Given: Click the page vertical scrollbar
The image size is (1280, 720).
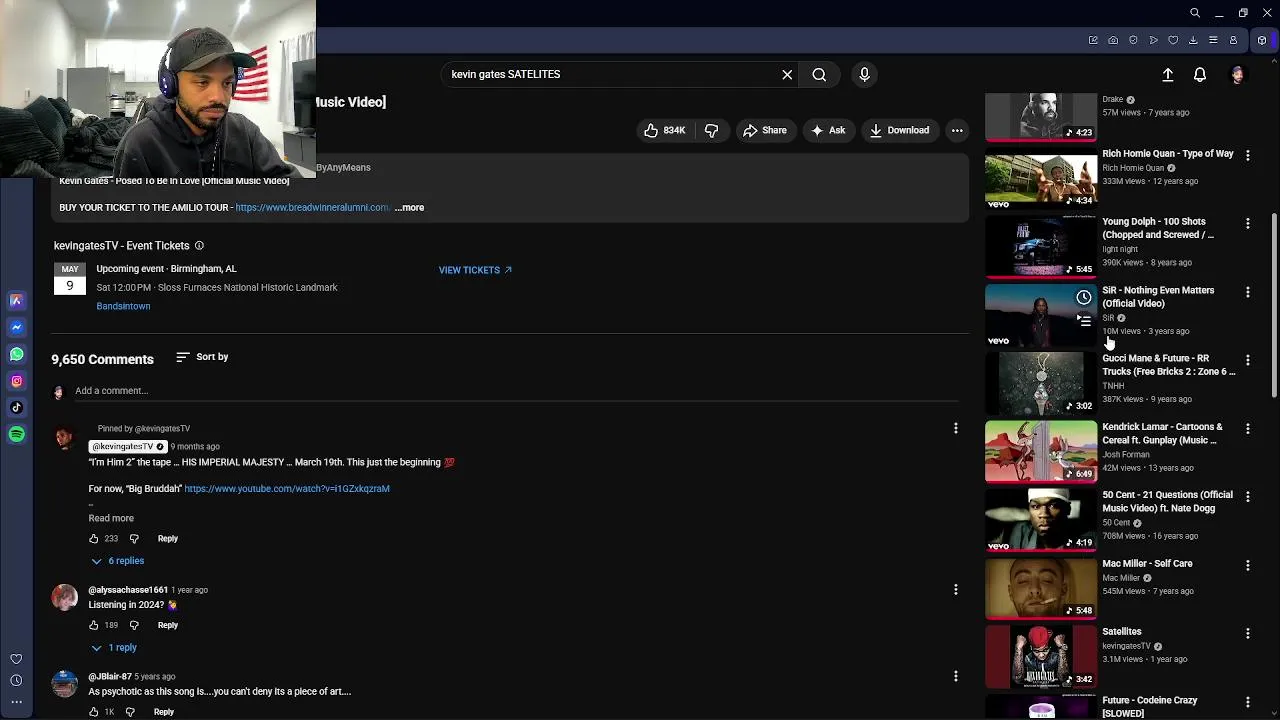Looking at the screenshot, I should click(1274, 305).
